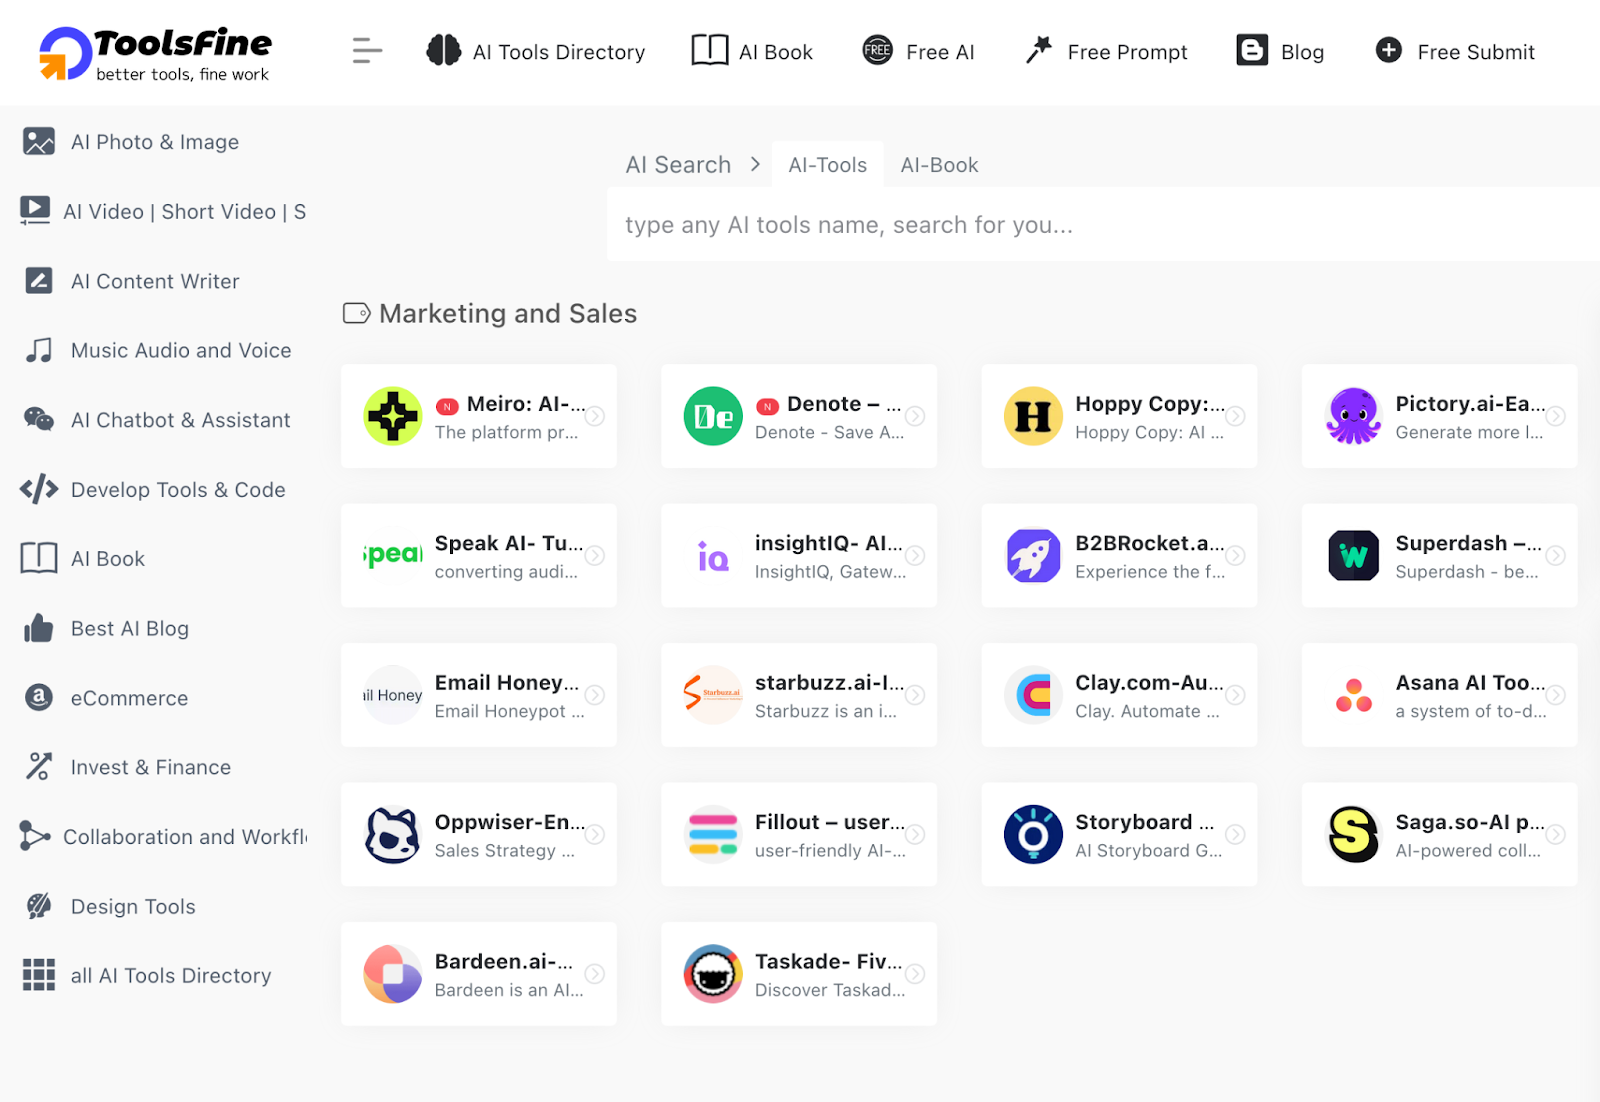Image resolution: width=1600 pixels, height=1102 pixels.
Task: Click the AI Photo & Image sidebar icon
Action: (x=39, y=142)
